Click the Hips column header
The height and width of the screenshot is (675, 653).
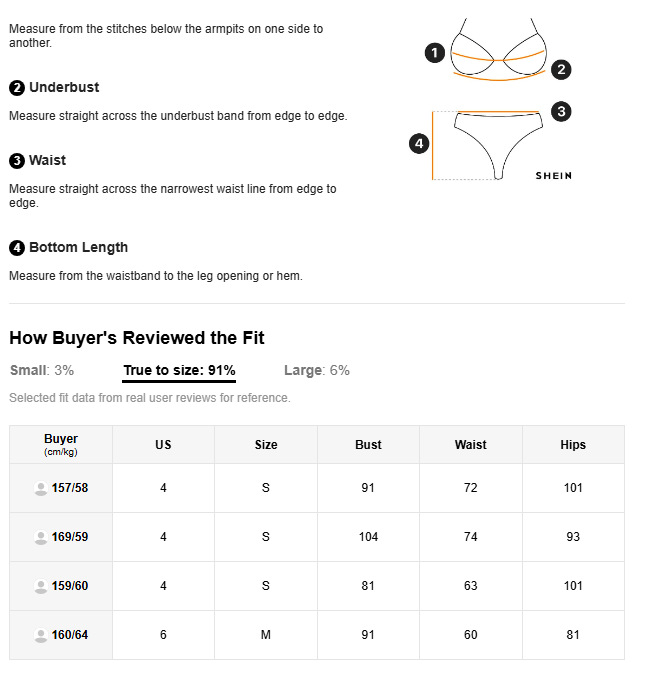click(573, 445)
